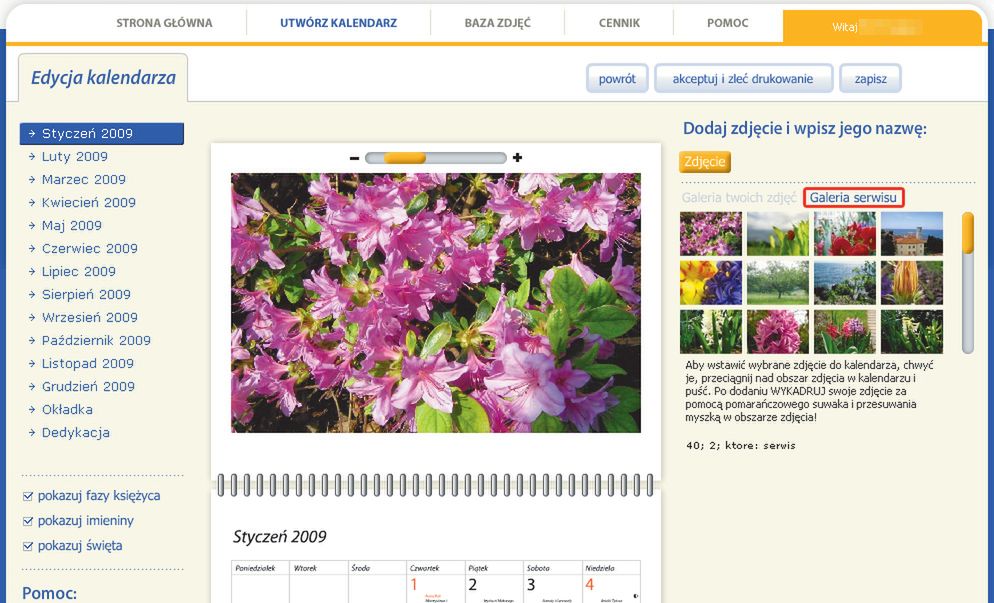This screenshot has height=603, width=994.
Task: Click day 1 in the calendar grid
Action: [414, 585]
